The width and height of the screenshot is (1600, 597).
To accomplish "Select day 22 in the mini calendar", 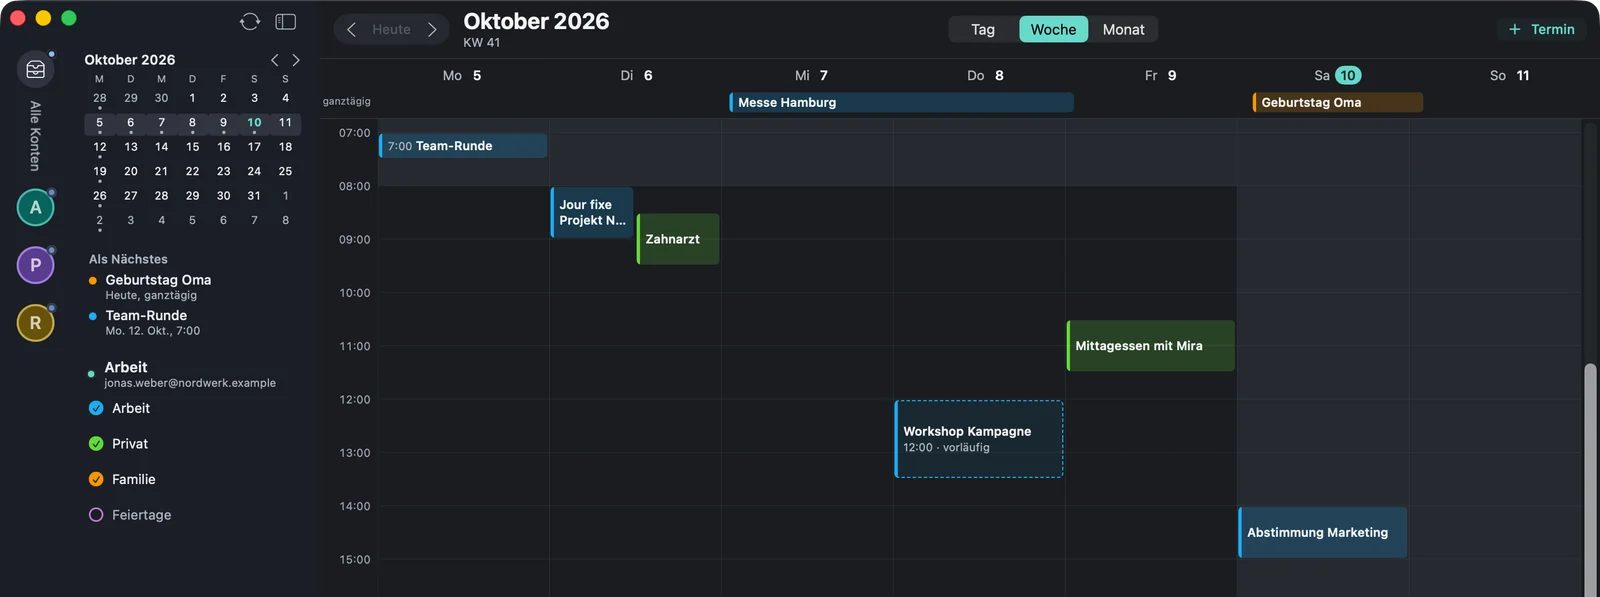I will coord(192,171).
